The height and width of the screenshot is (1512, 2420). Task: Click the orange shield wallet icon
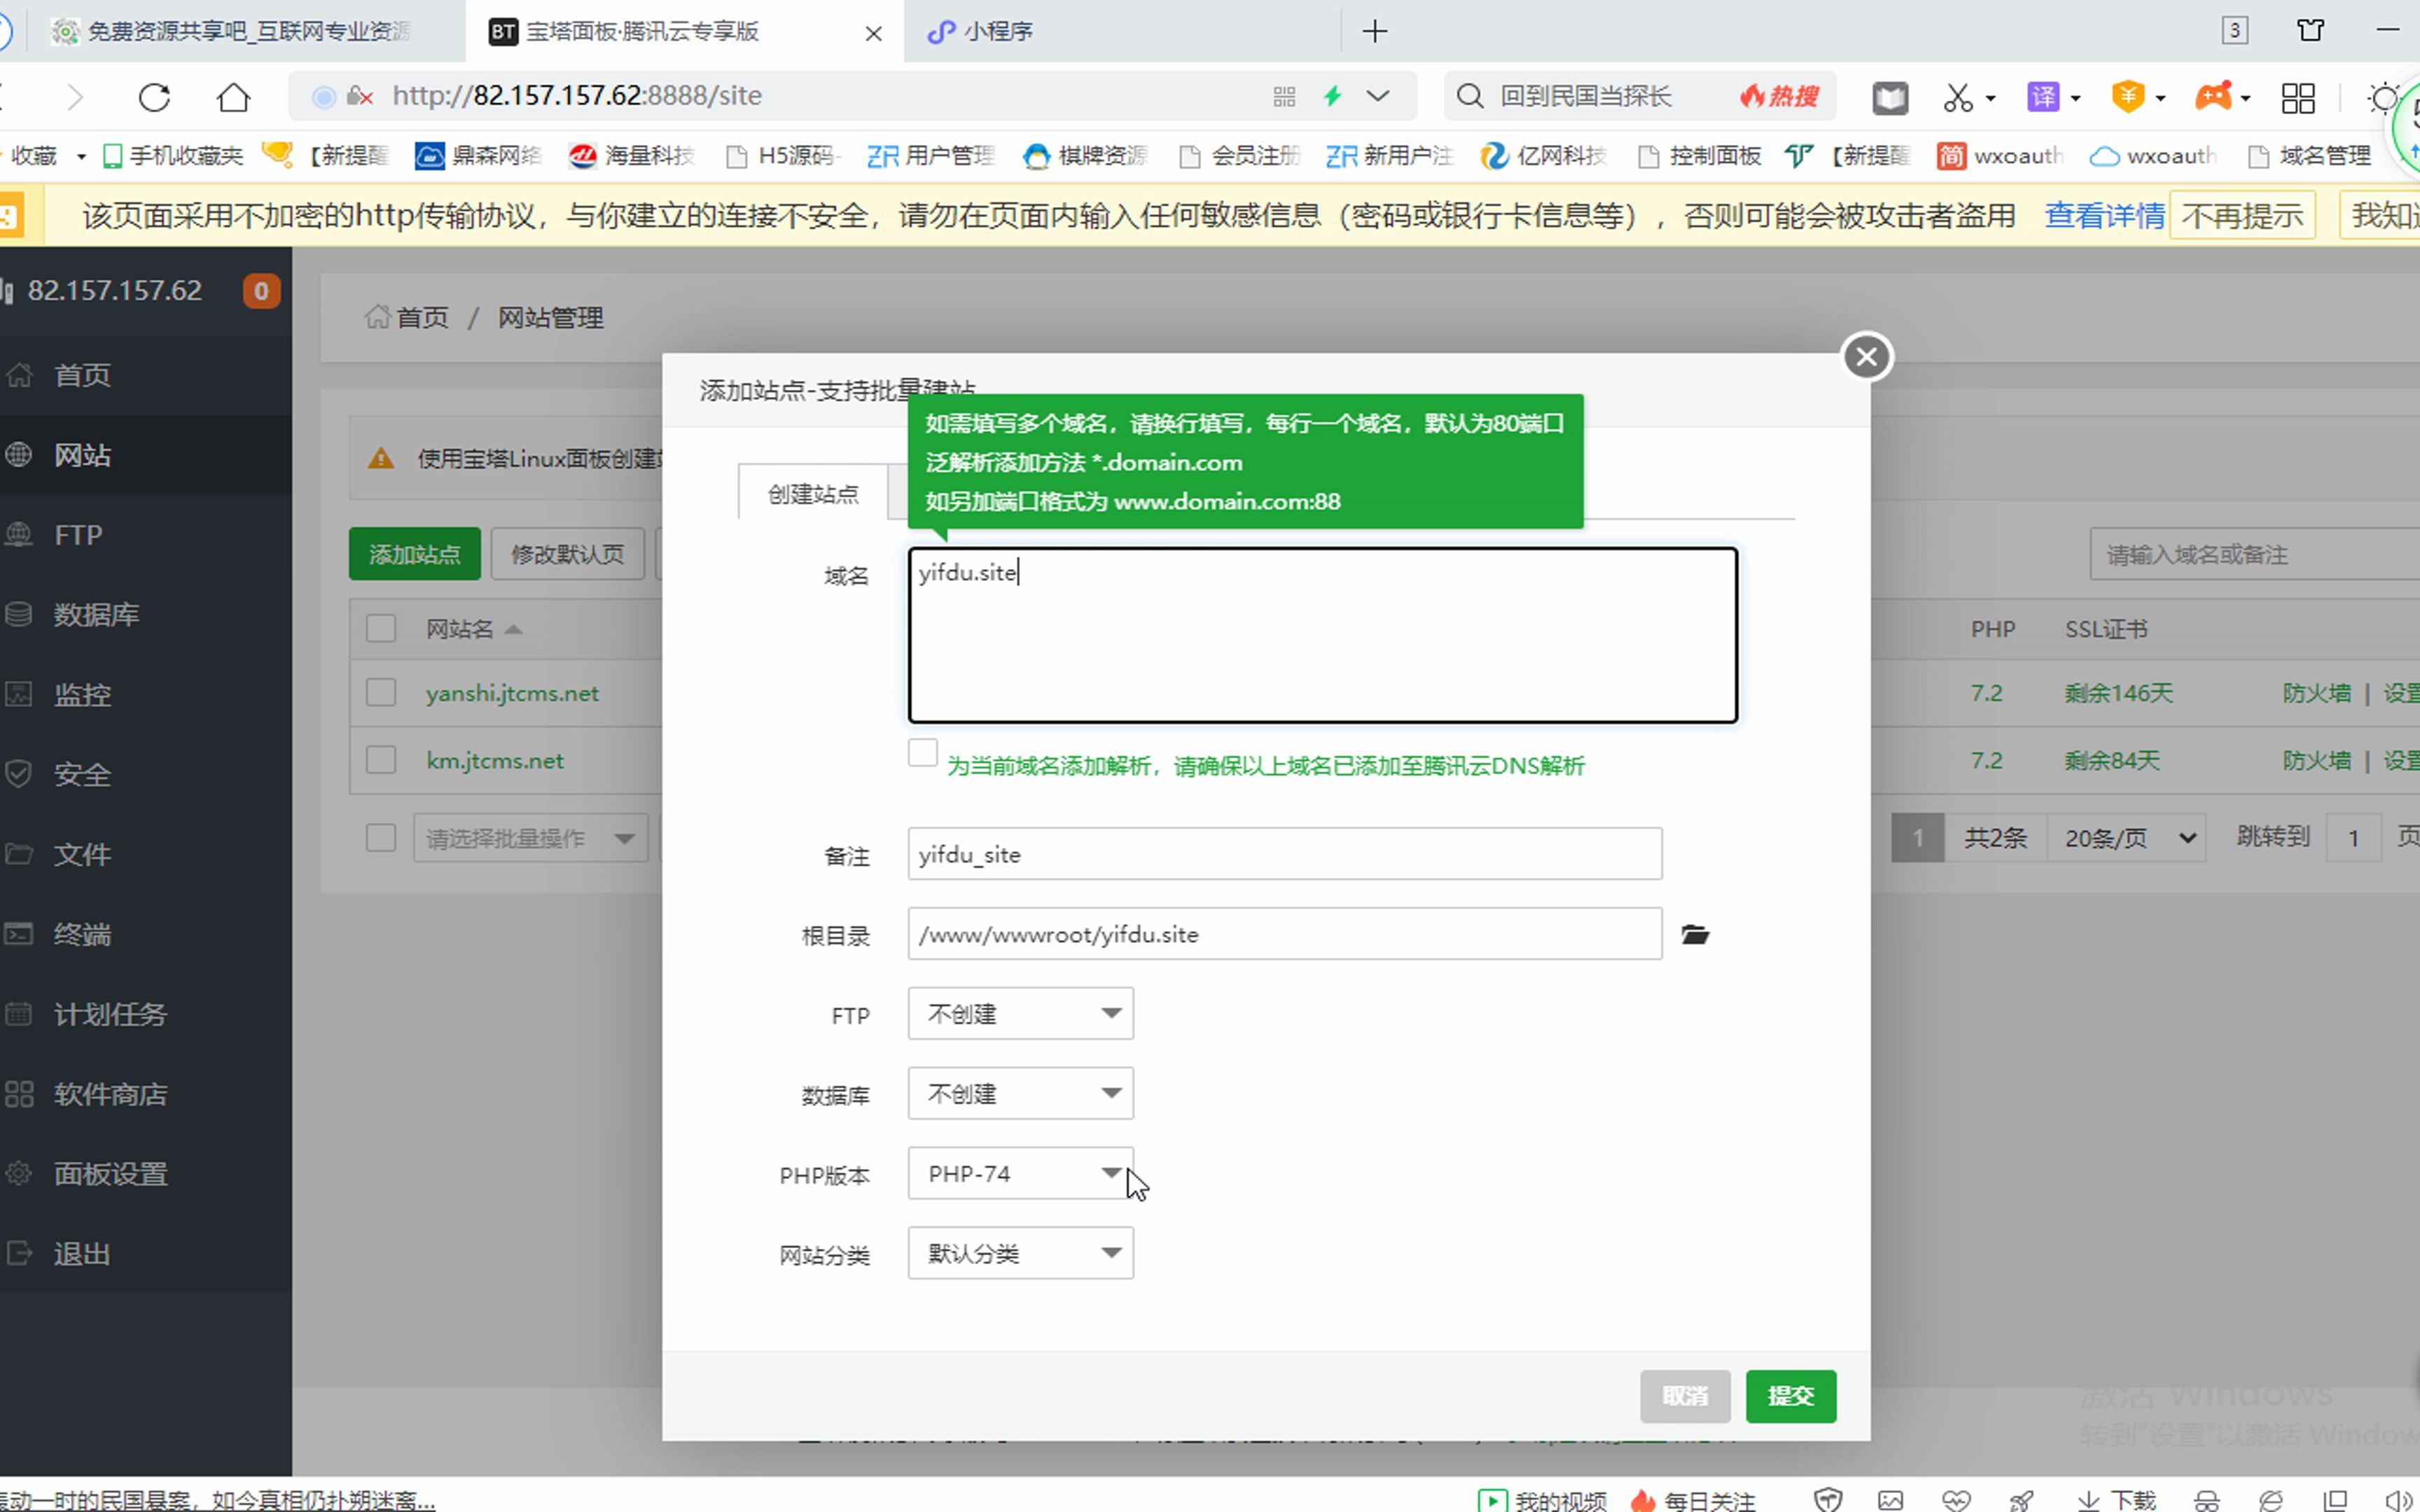pyautogui.click(x=2127, y=97)
